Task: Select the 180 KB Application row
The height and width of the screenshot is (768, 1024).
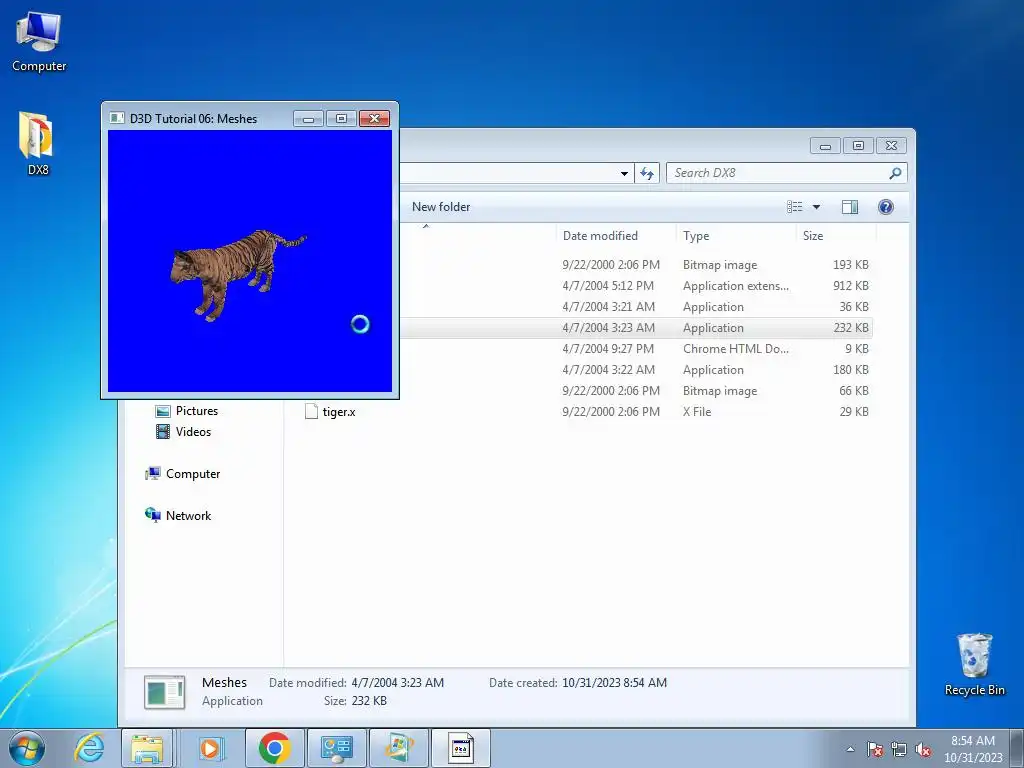Action: 637,370
